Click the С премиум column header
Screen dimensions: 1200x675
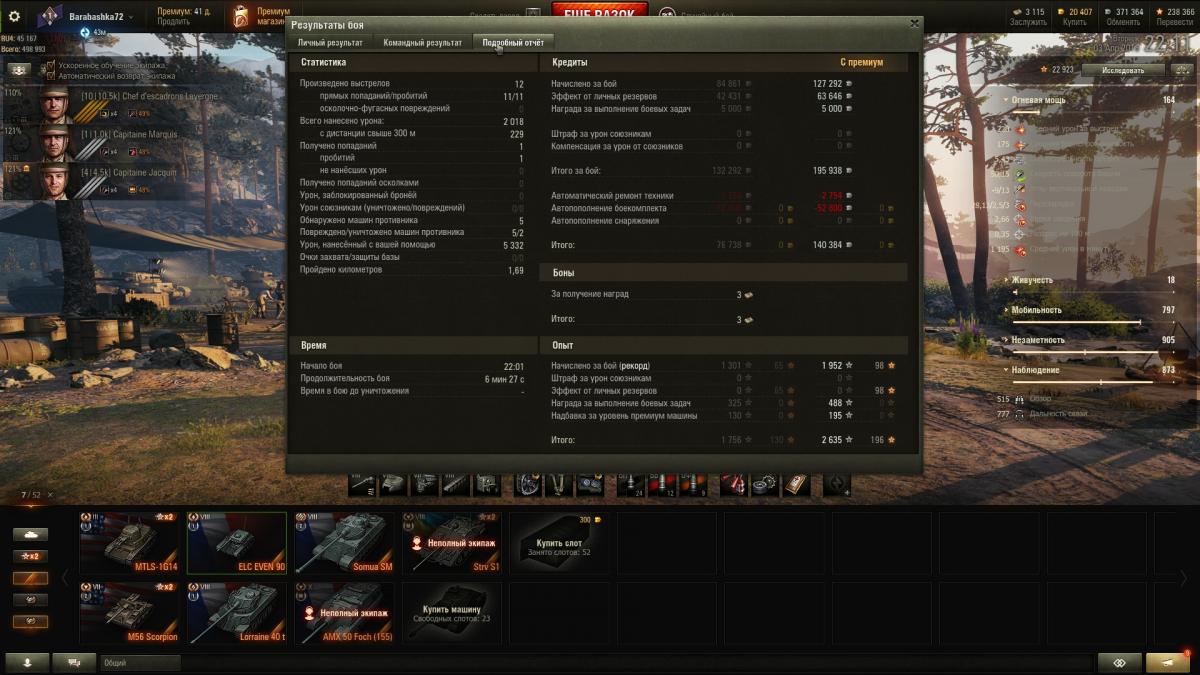coord(861,62)
